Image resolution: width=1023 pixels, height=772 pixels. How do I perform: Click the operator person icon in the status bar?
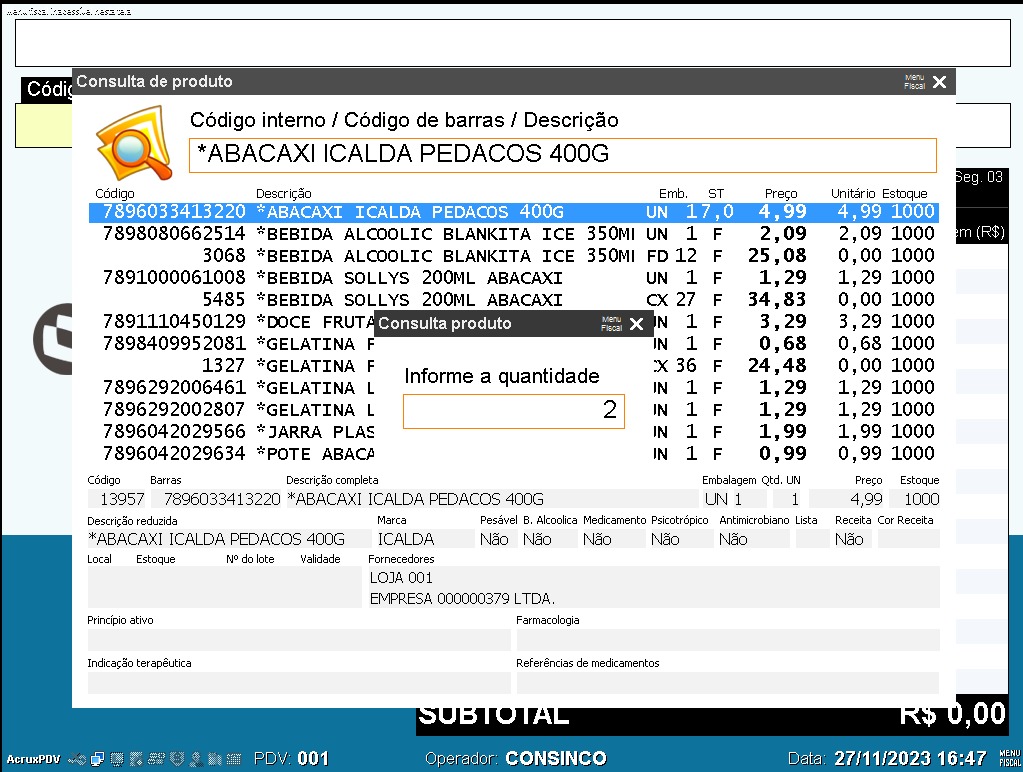point(195,758)
